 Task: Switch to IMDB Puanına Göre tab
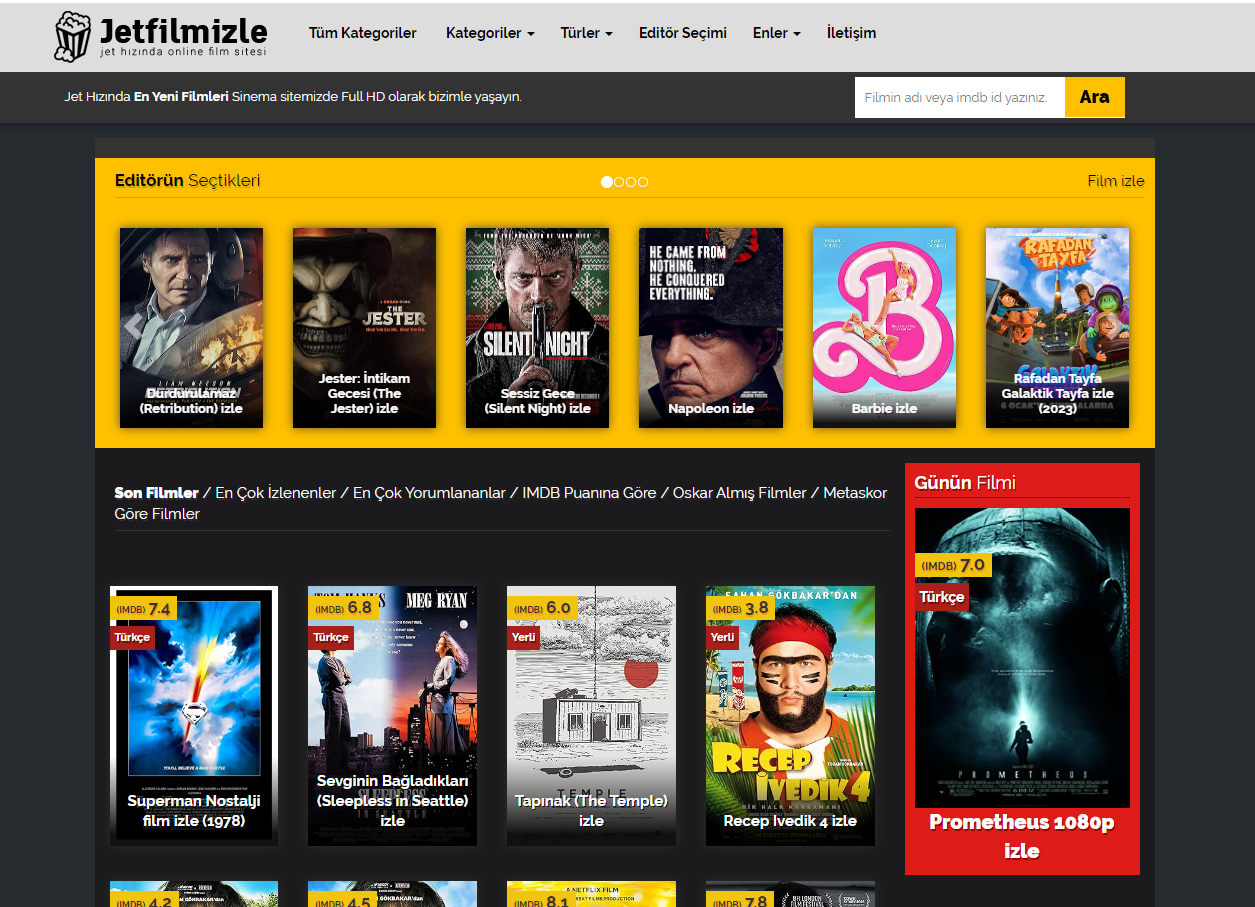589,493
